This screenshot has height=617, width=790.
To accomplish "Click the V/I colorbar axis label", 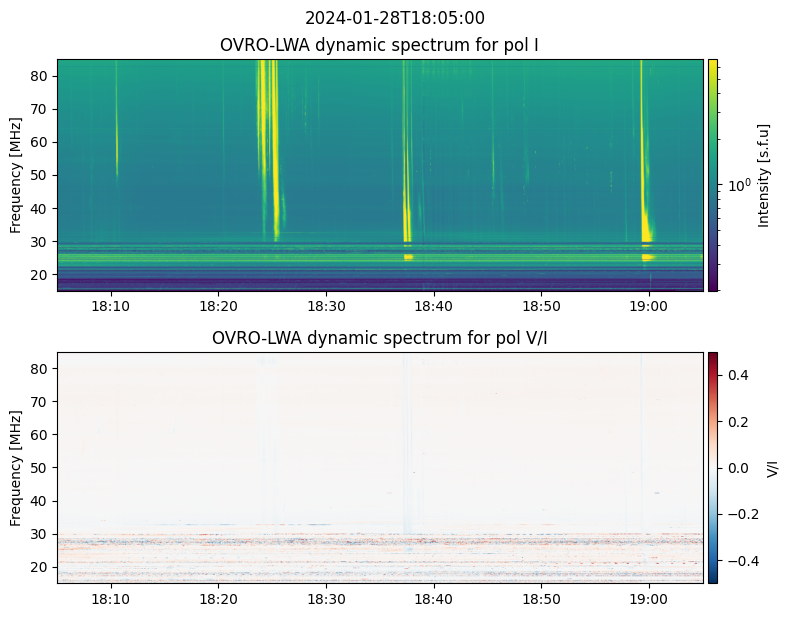I will click(772, 467).
